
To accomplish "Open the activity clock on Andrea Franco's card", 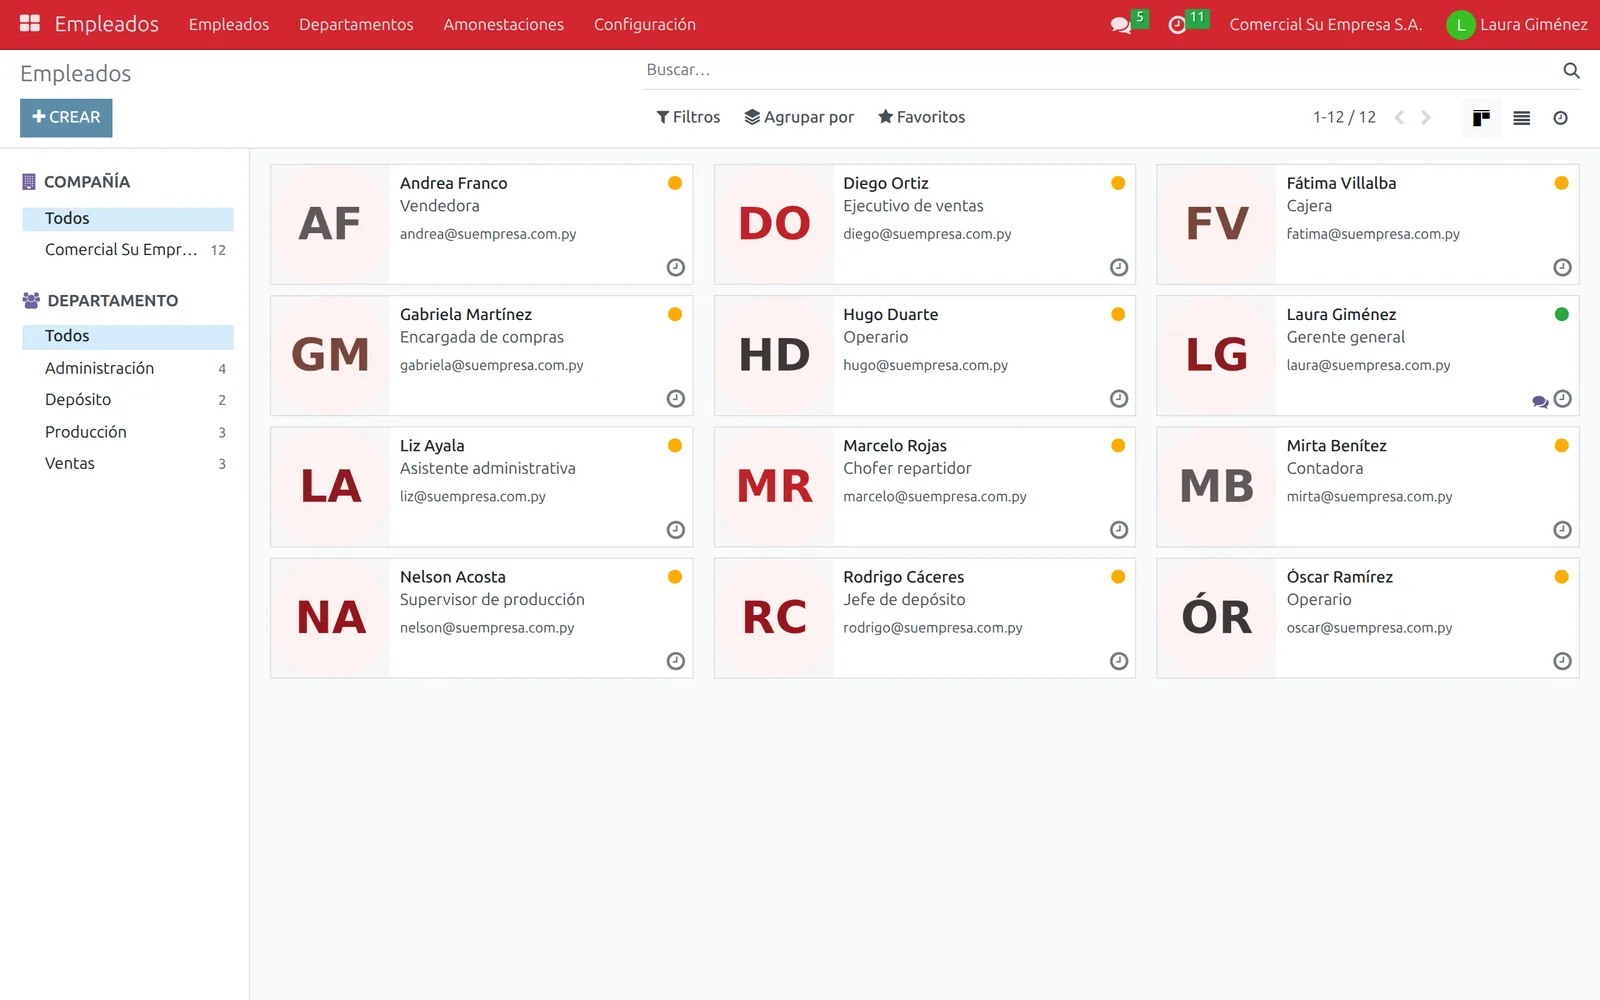I will click(676, 267).
